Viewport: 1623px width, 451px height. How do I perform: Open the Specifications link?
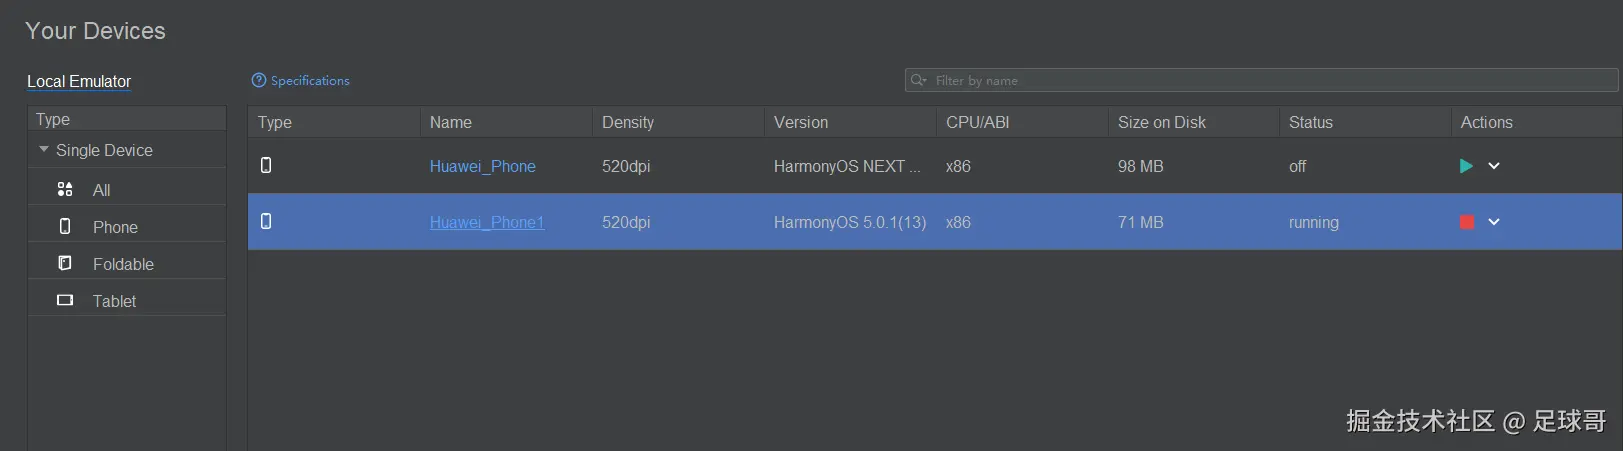tap(310, 80)
